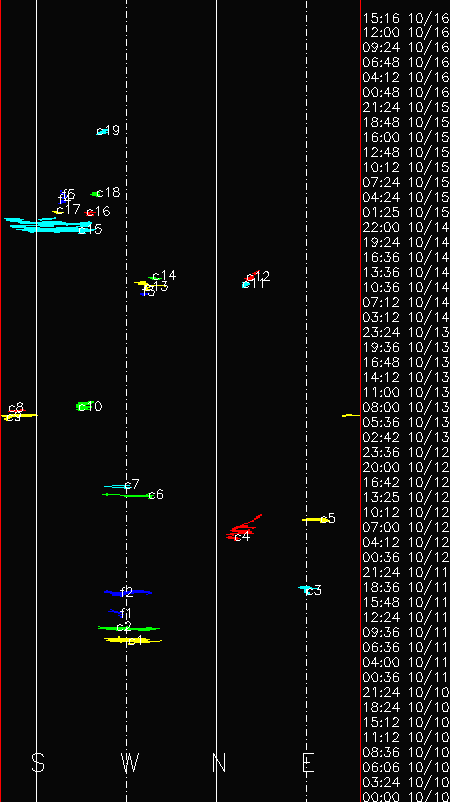Select the red c12 event marker

253,276
